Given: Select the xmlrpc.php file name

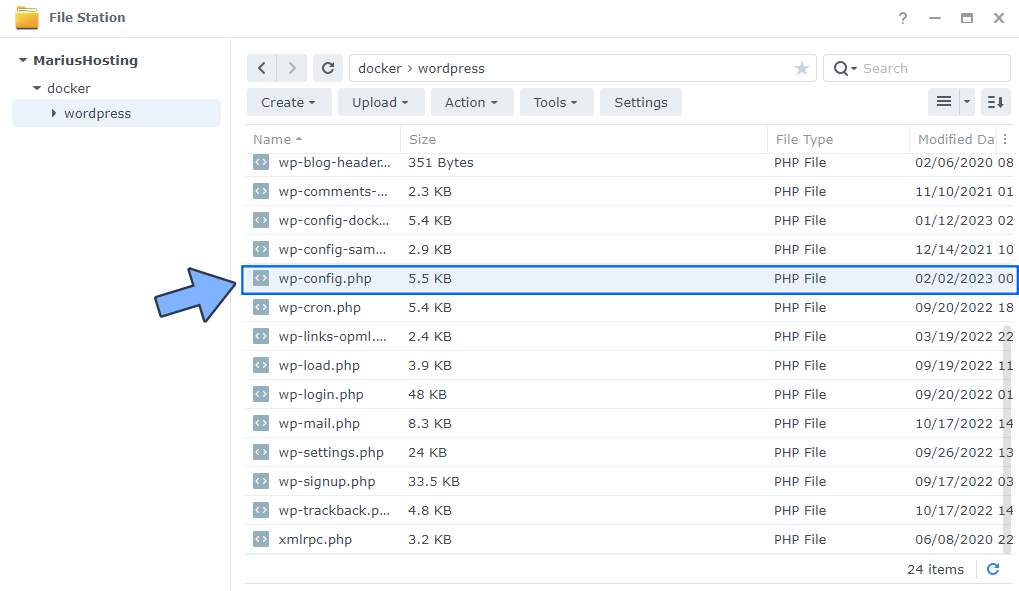Looking at the screenshot, I should [315, 539].
